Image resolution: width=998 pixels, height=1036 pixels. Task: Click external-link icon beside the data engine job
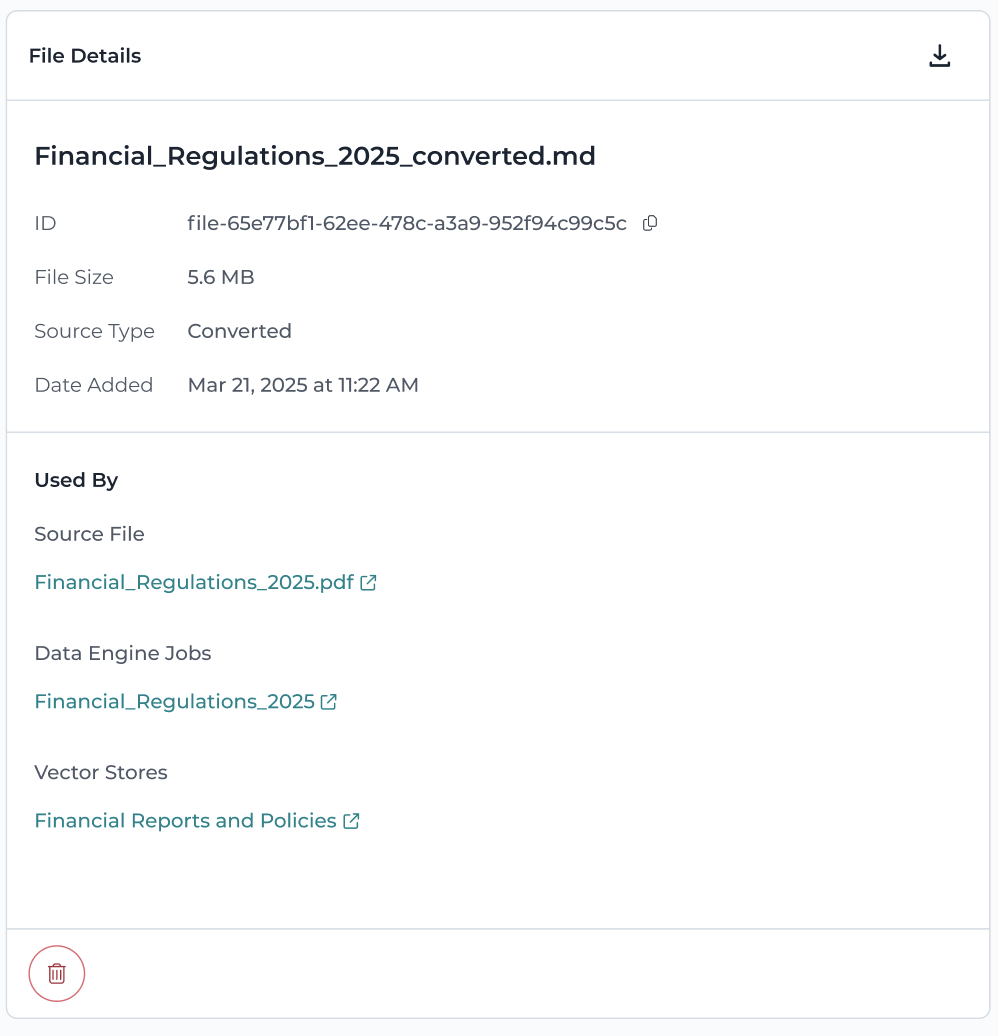(x=328, y=702)
